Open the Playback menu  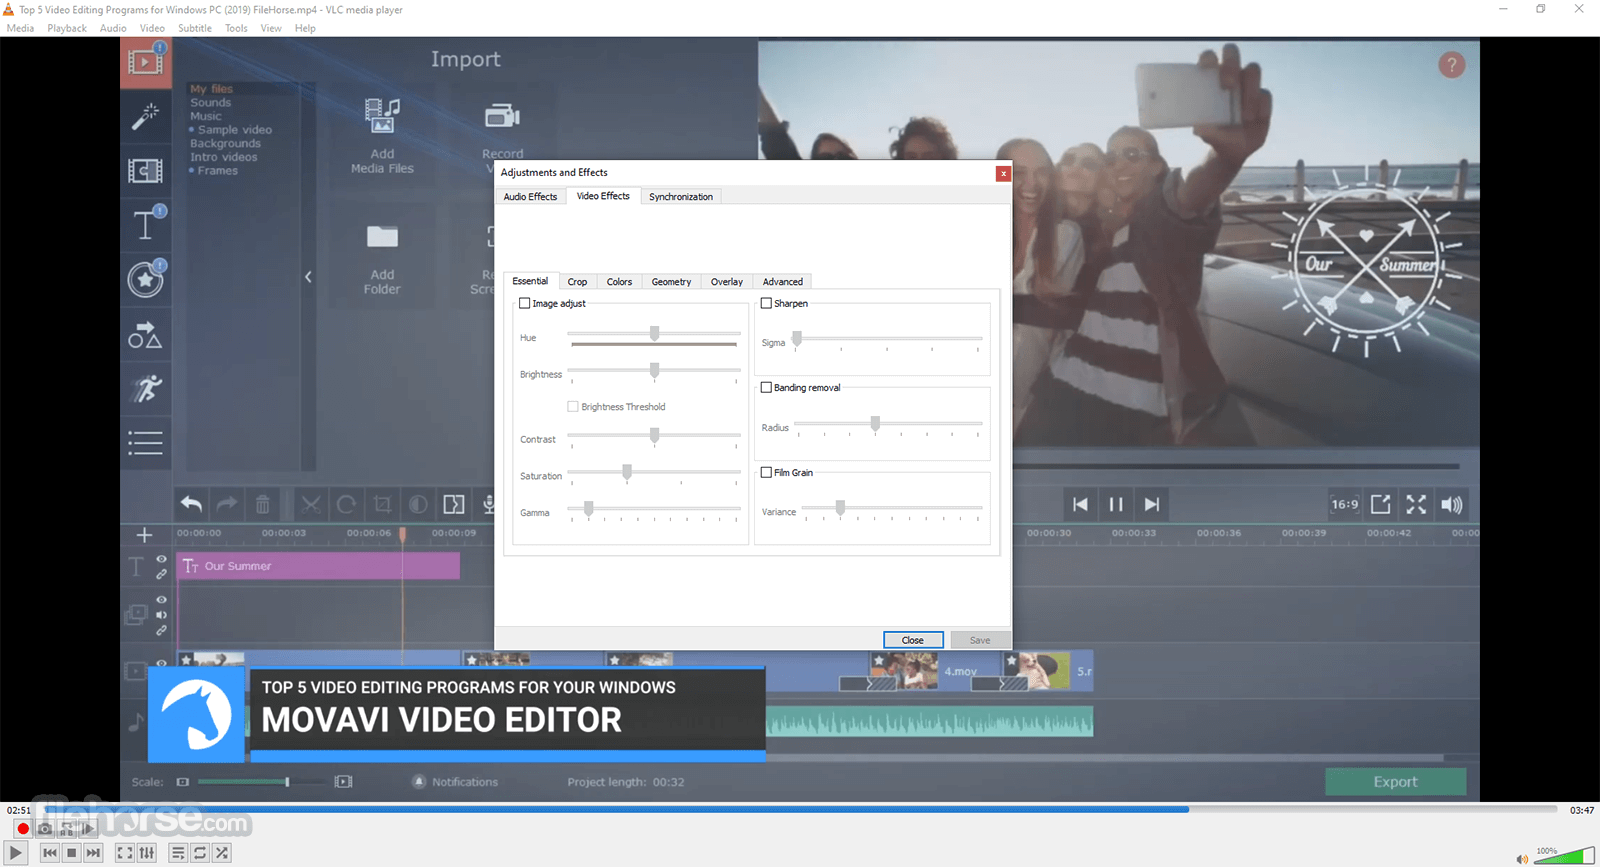pos(67,28)
